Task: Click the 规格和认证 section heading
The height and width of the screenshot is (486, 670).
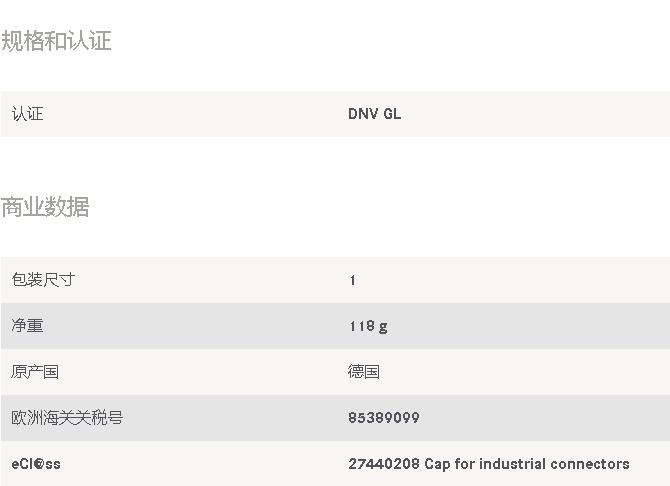Action: pyautogui.click(x=56, y=41)
